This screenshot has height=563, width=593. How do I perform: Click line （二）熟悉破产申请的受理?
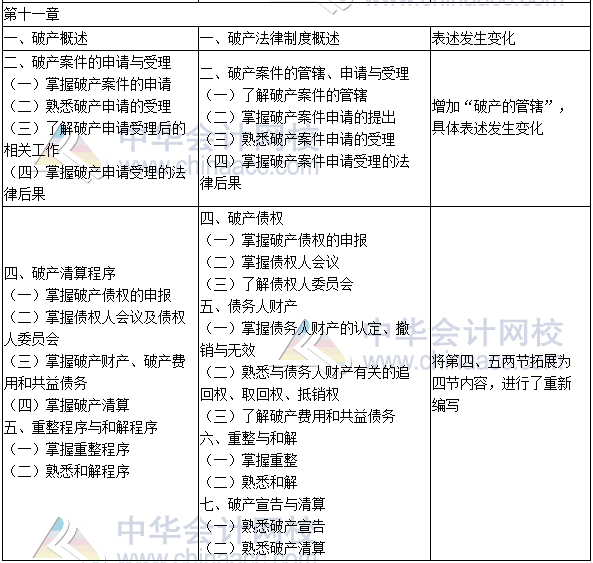[89, 106]
